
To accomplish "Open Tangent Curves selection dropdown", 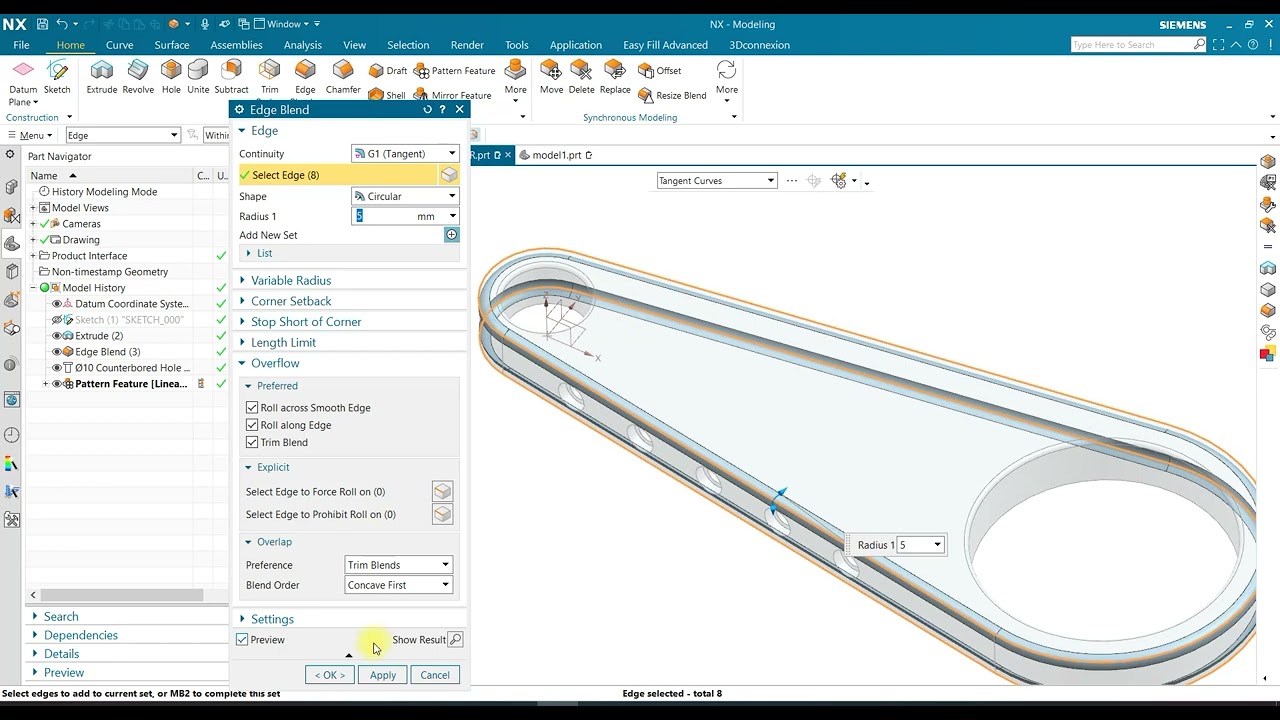I will pos(716,181).
